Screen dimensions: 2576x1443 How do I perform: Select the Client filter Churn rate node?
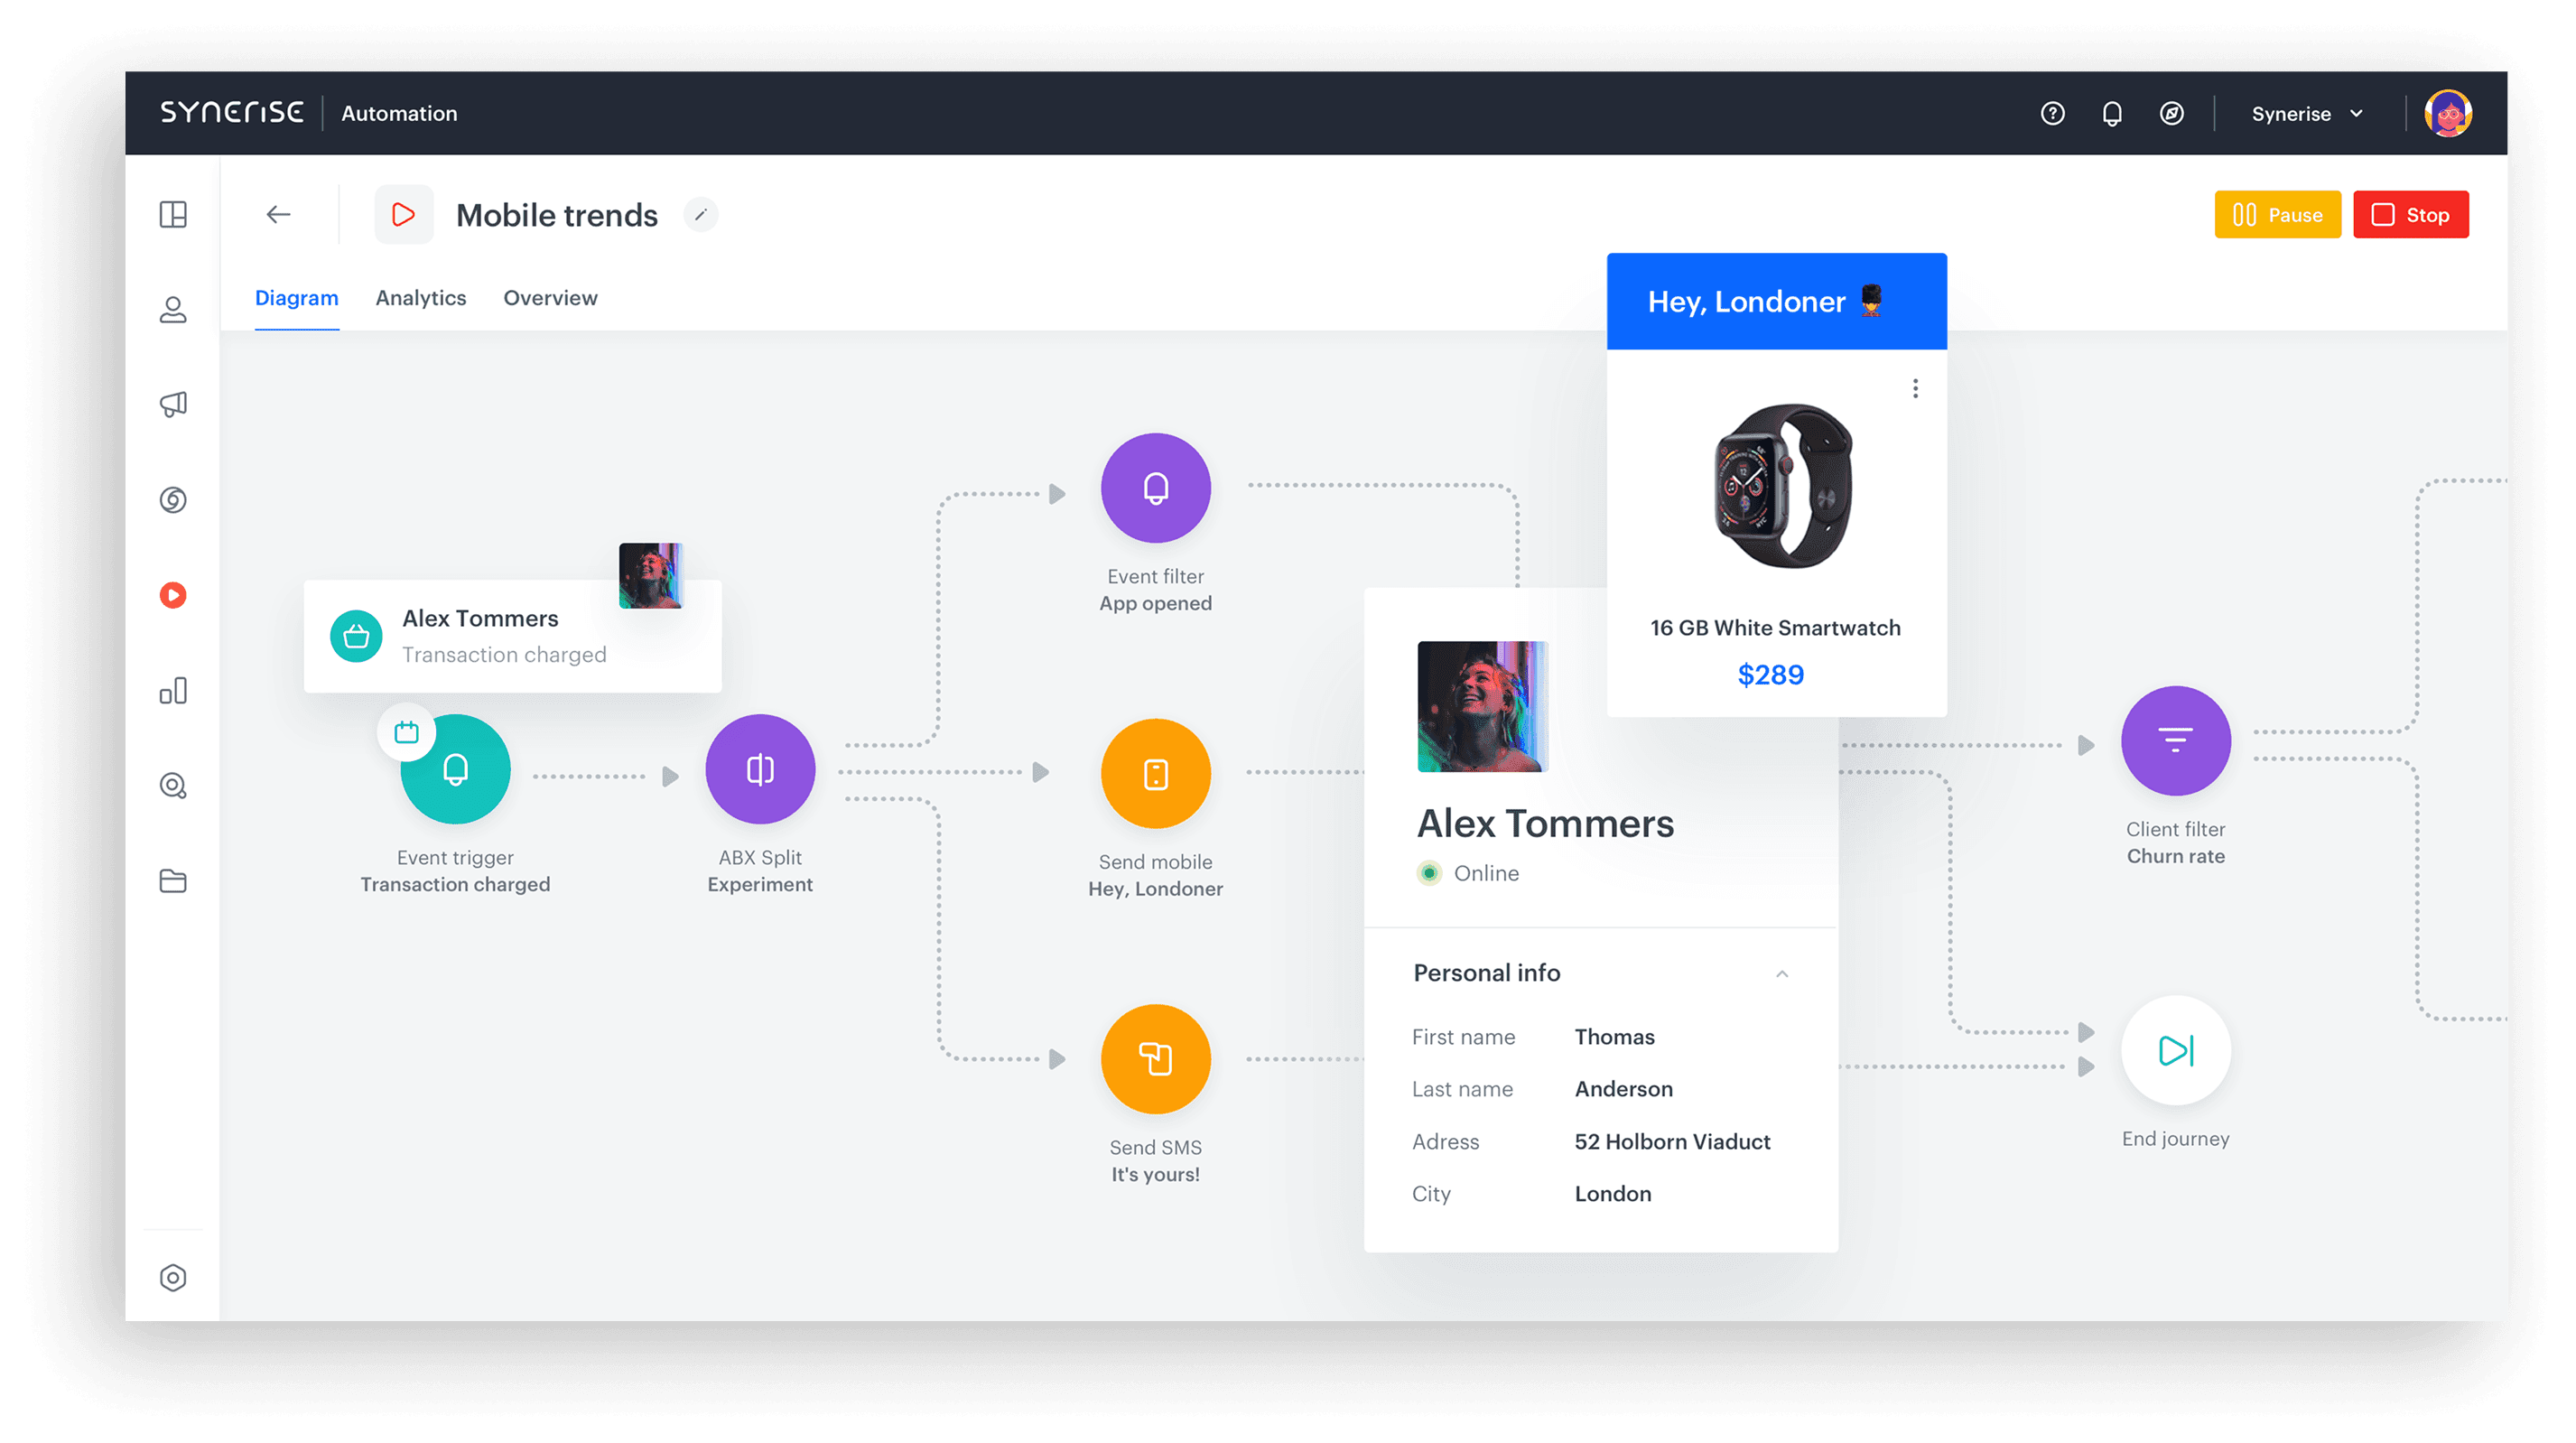2176,741
